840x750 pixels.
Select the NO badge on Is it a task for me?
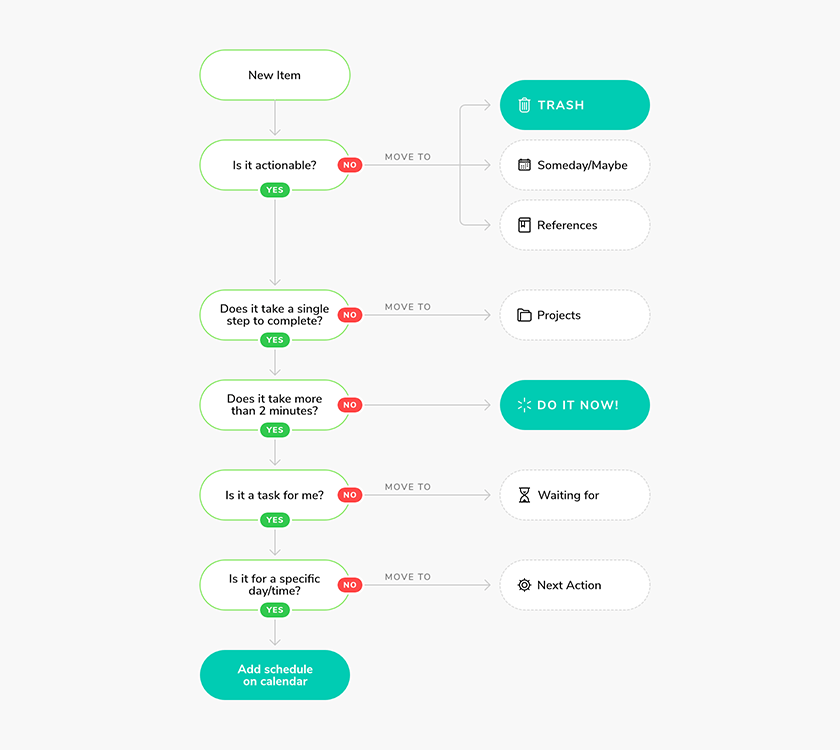pyautogui.click(x=350, y=495)
